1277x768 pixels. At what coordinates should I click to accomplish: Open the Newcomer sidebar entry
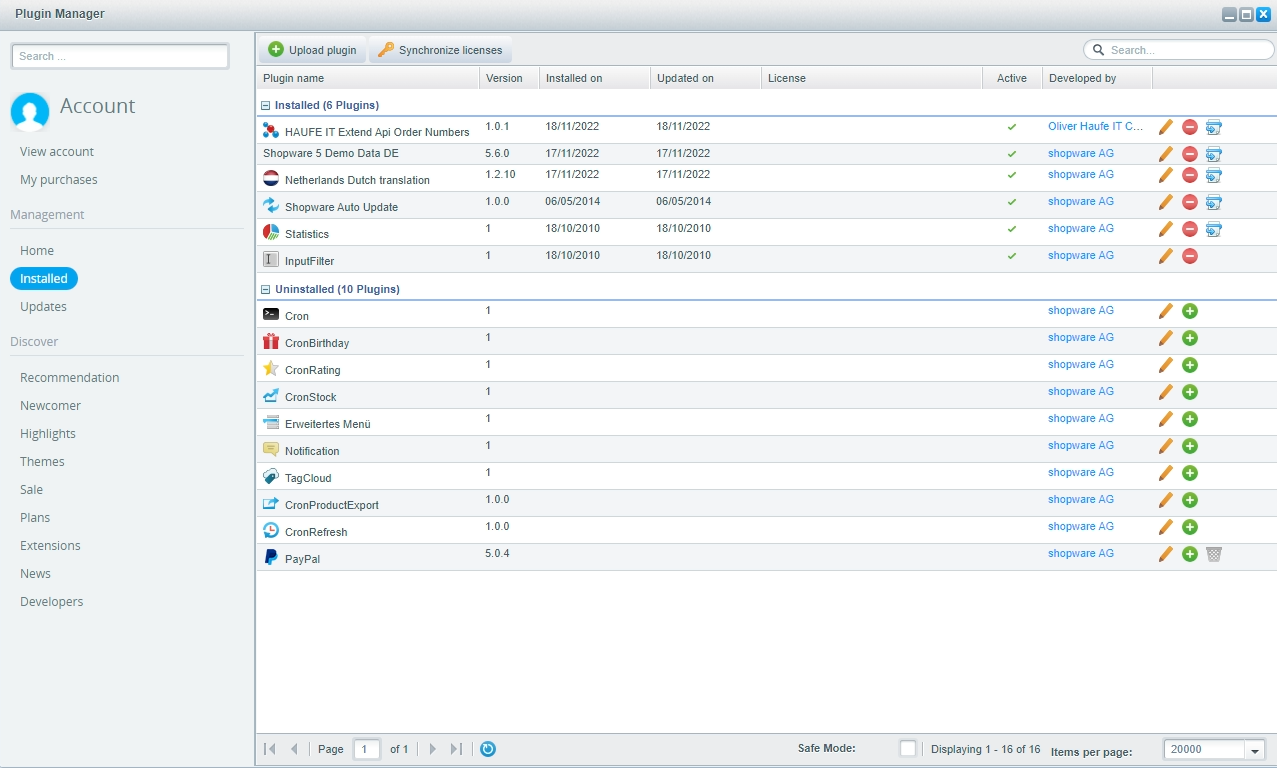[x=50, y=406]
